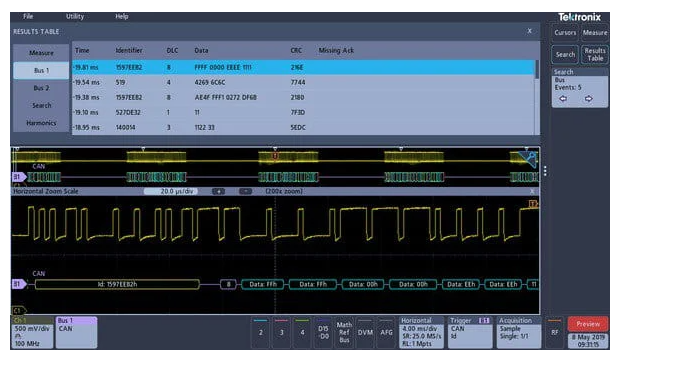
Task: Turn on channel 2 button
Action: [261, 332]
